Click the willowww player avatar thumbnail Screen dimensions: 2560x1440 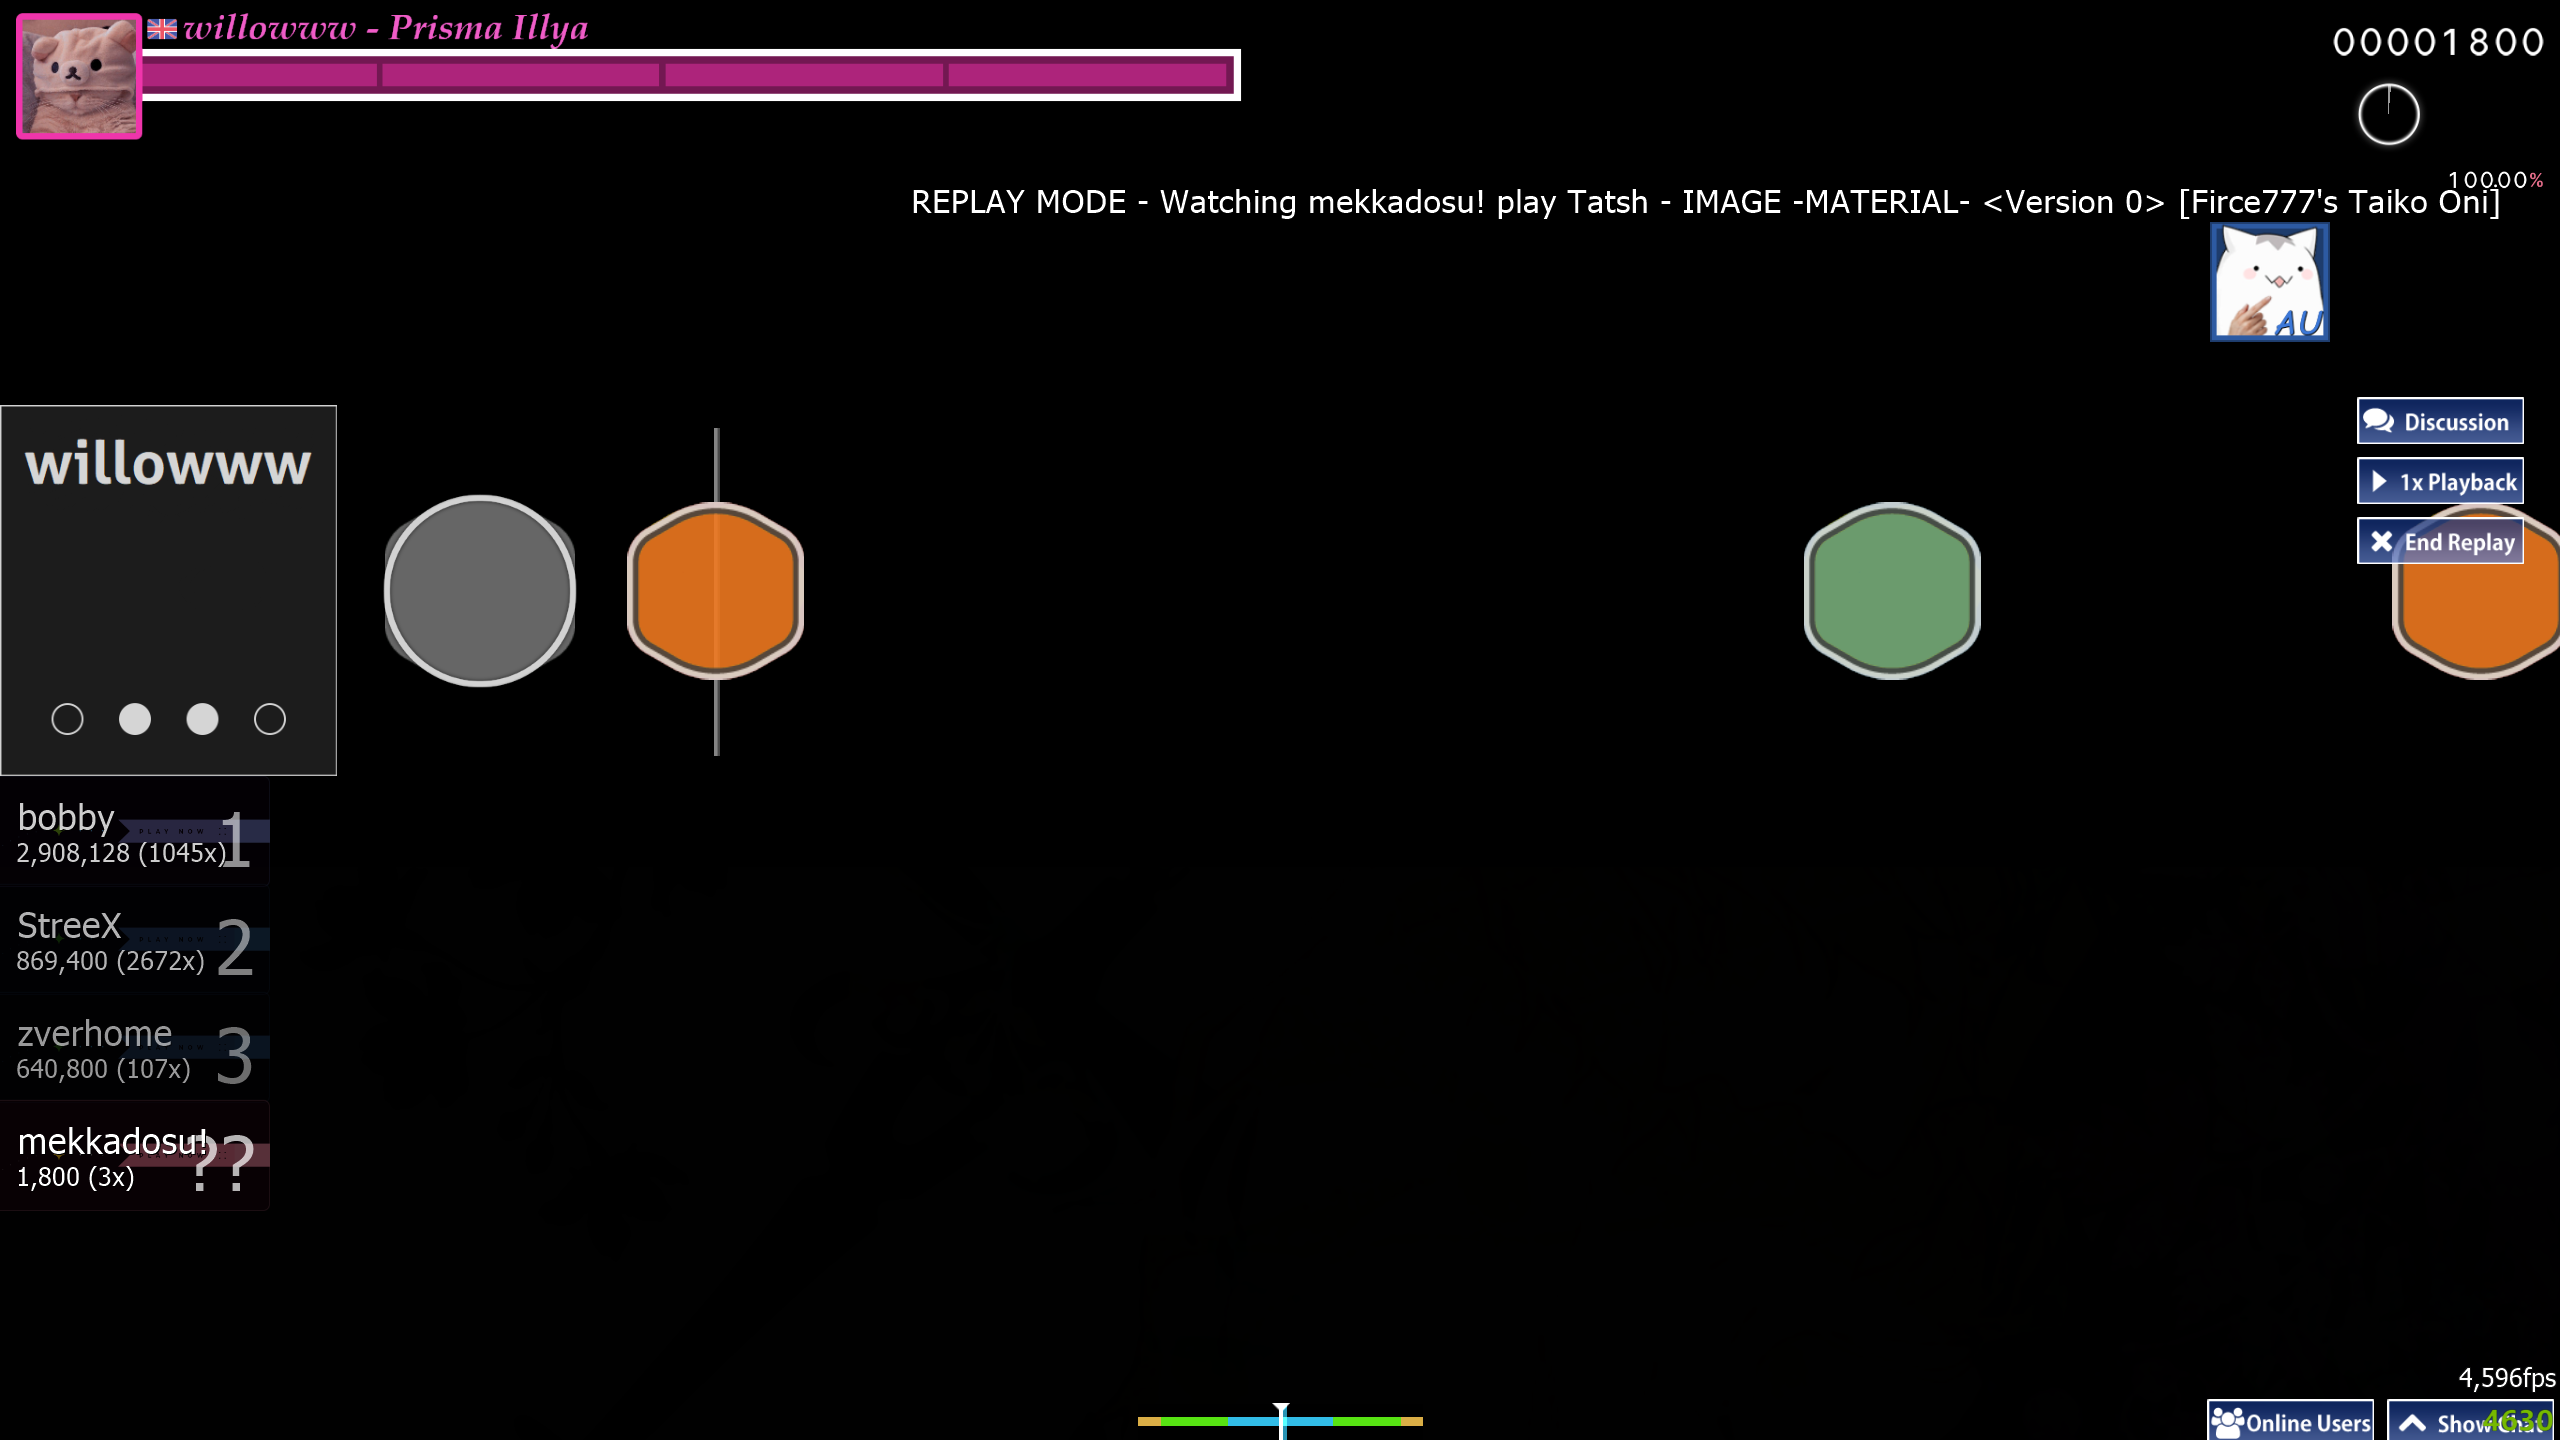pyautogui.click(x=79, y=76)
